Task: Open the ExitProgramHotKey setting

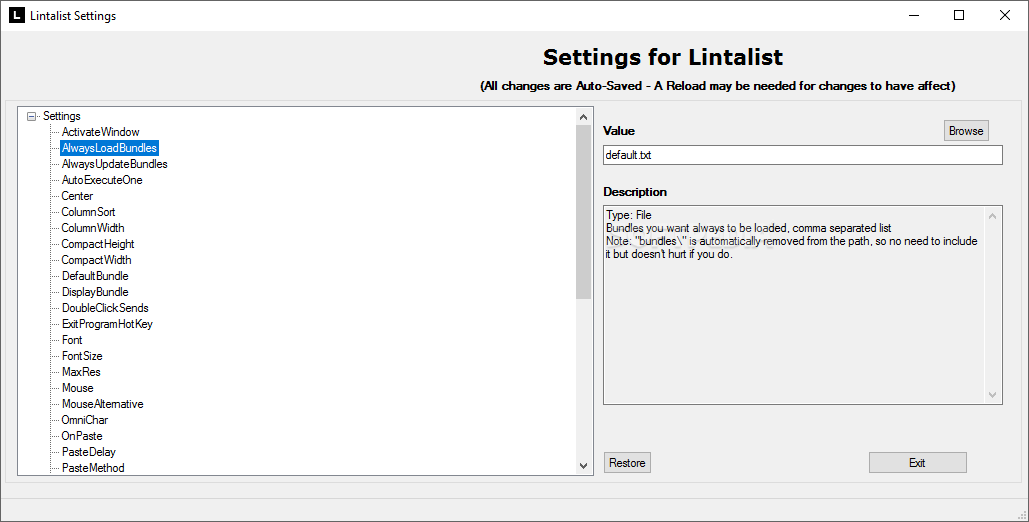Action: [x=107, y=324]
